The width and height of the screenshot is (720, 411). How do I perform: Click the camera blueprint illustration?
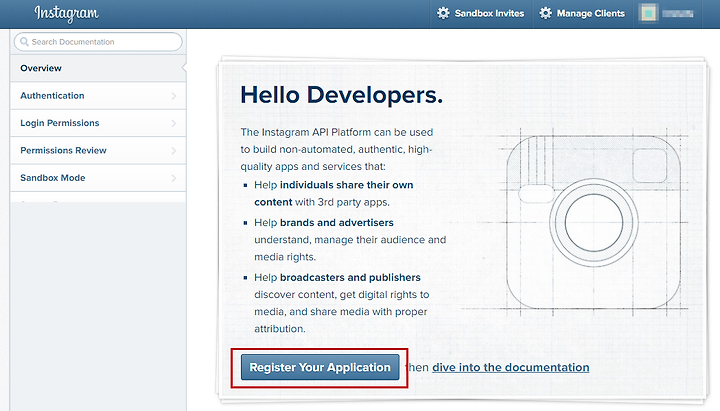click(593, 222)
